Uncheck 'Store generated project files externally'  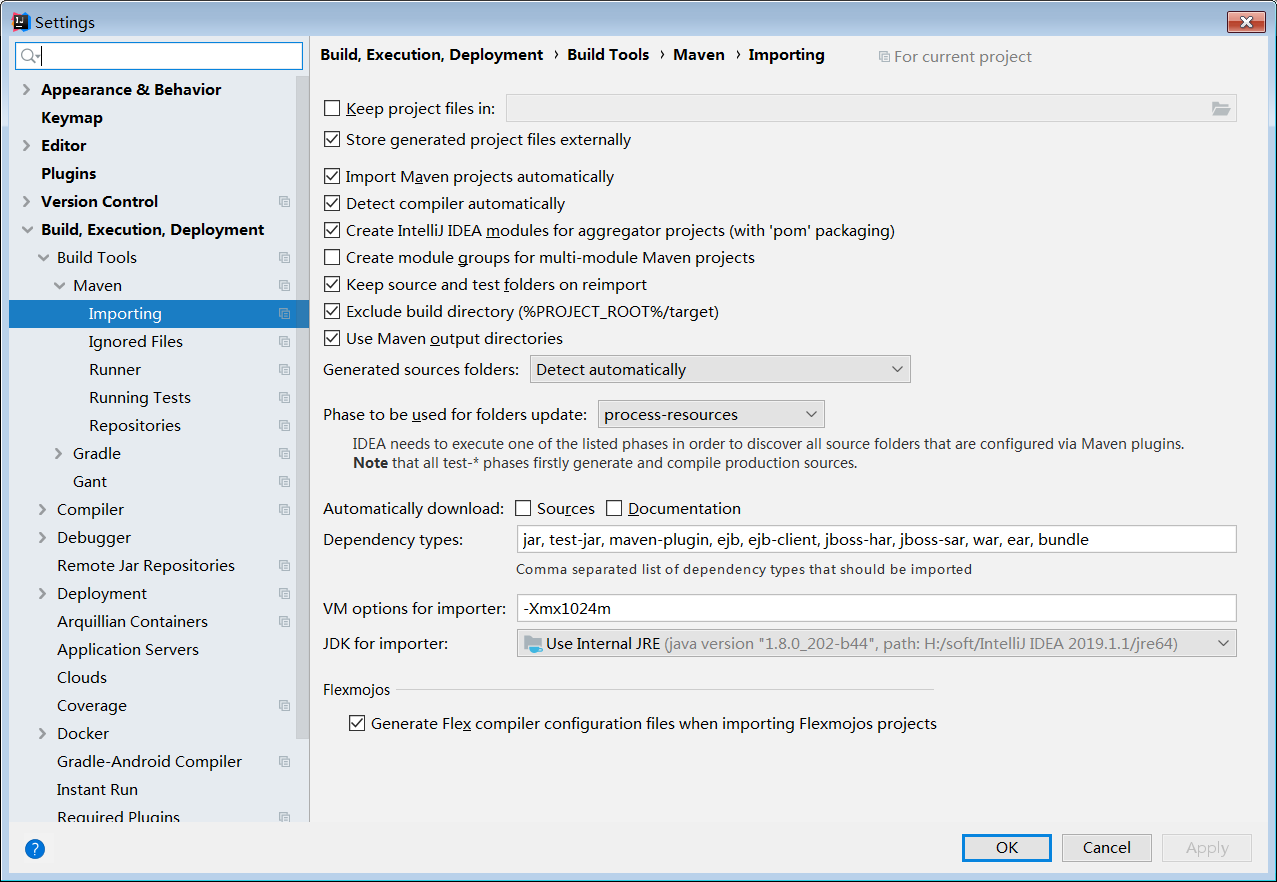pyautogui.click(x=332, y=140)
